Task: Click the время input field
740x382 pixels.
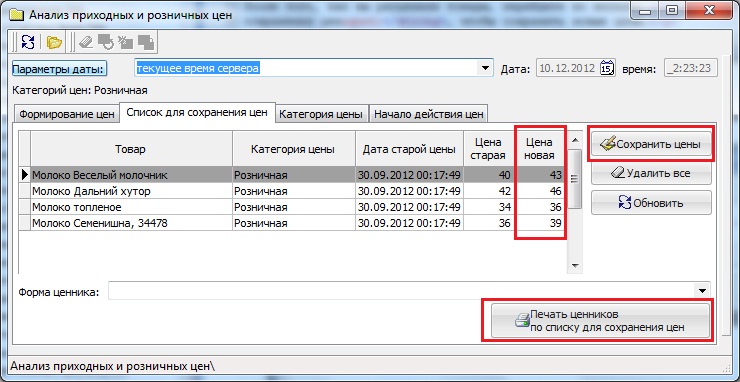Action: (x=691, y=68)
